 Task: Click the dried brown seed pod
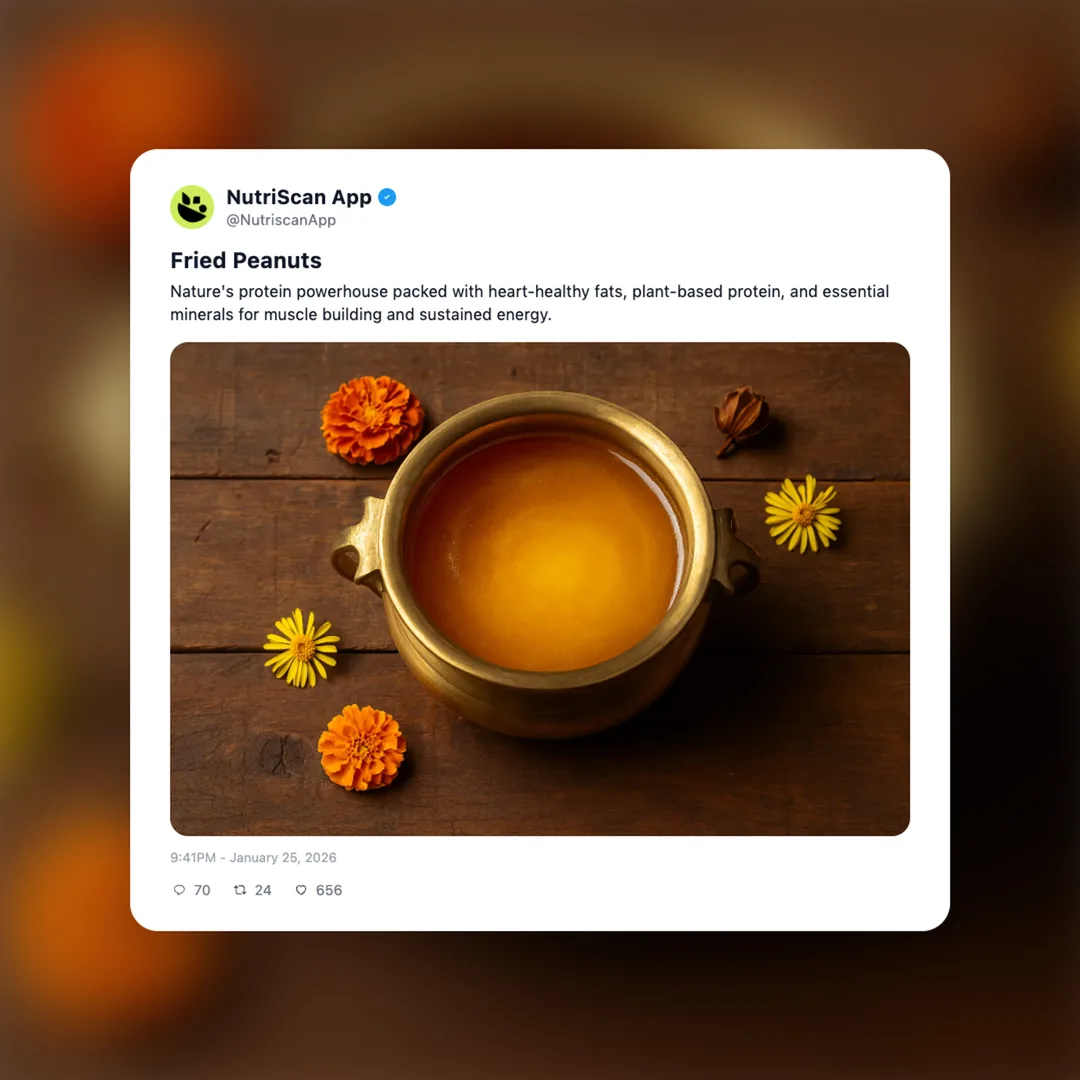(x=740, y=420)
